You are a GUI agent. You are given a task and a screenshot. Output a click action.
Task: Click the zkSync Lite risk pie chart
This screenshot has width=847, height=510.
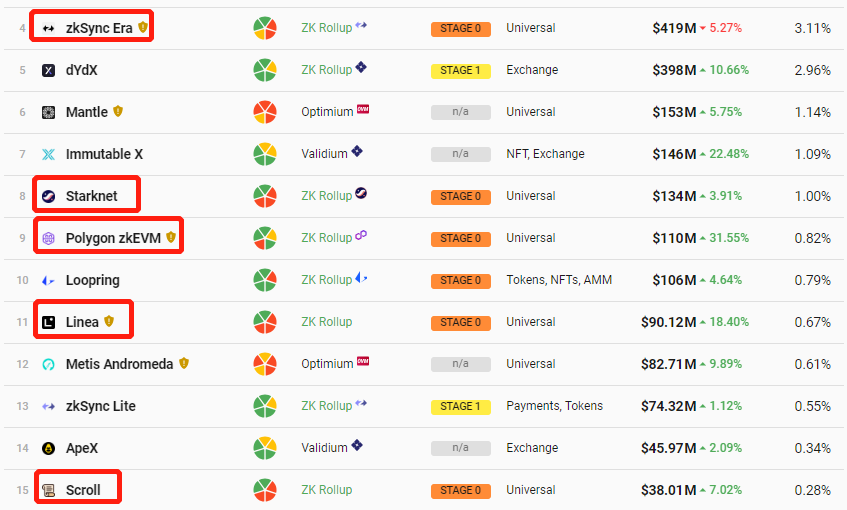[265, 406]
